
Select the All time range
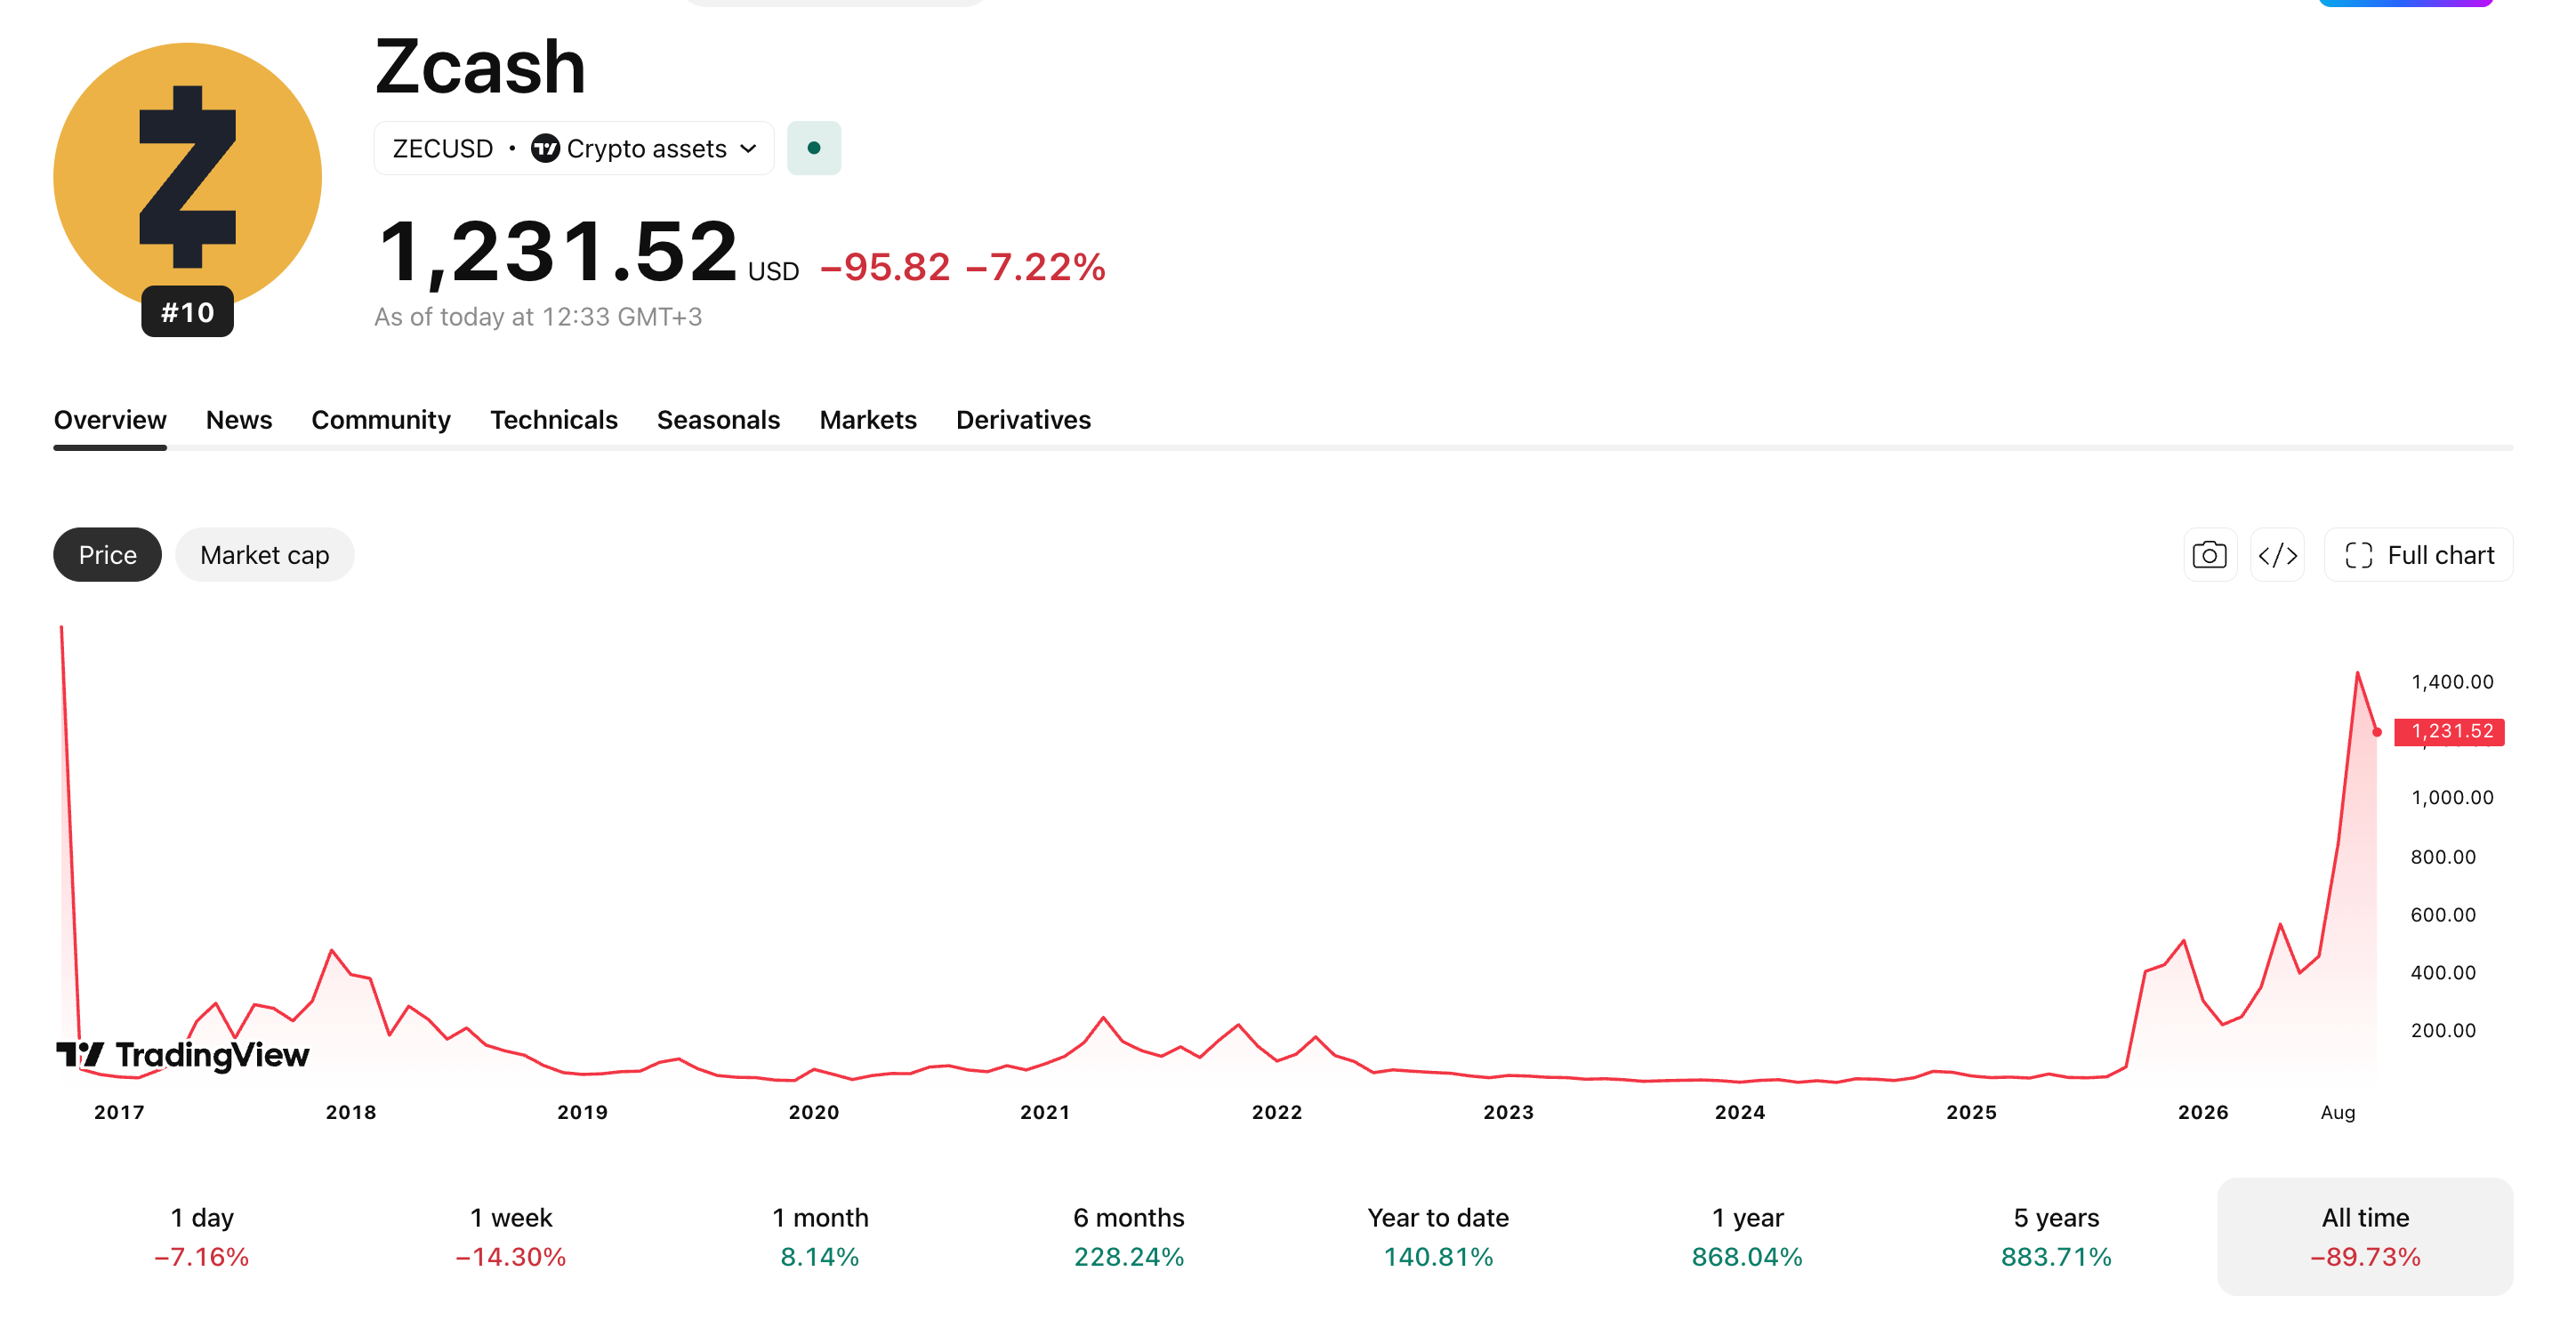2365,1237
